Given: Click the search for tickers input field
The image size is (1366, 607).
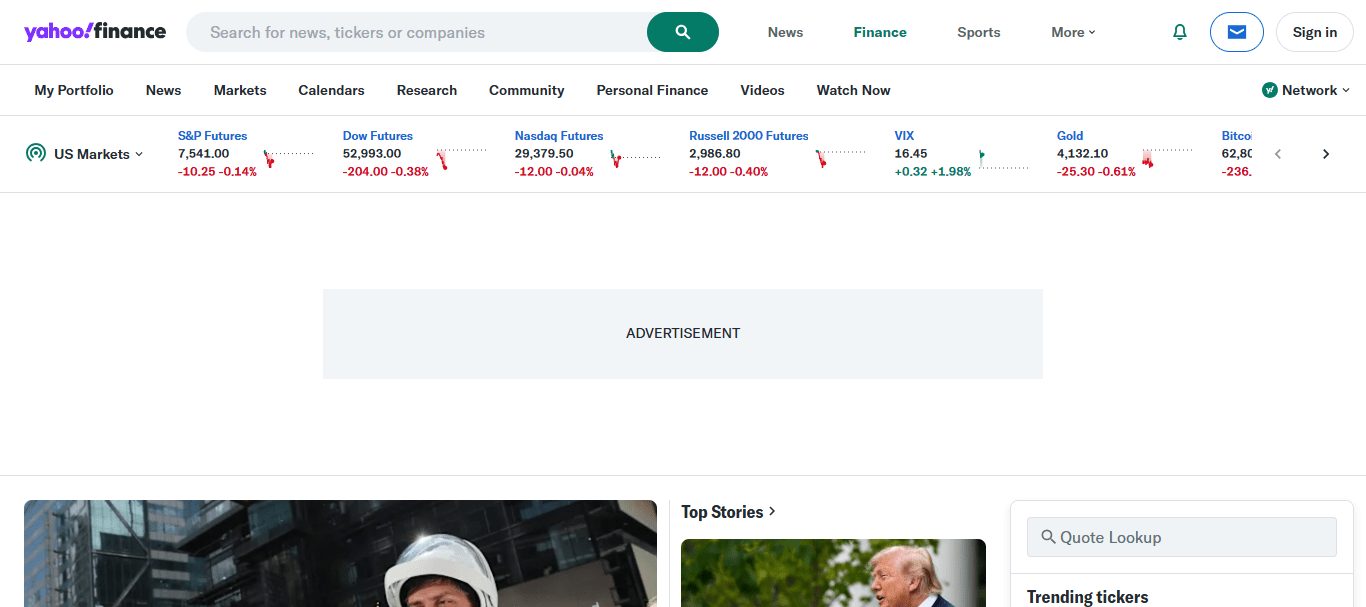Looking at the screenshot, I should (417, 32).
